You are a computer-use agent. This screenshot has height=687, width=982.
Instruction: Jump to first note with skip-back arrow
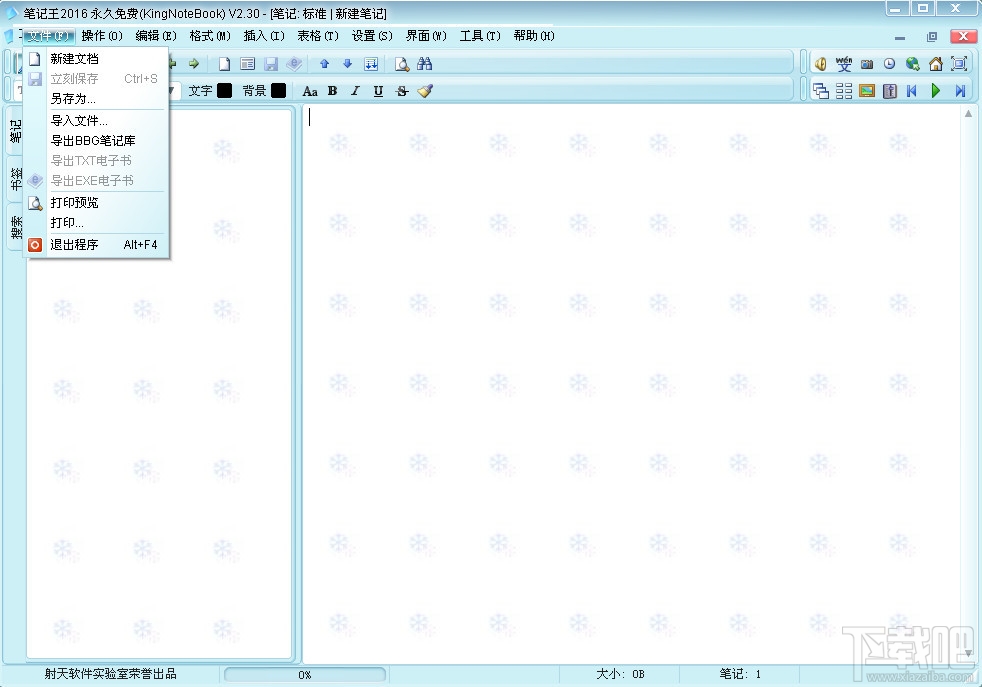[912, 91]
